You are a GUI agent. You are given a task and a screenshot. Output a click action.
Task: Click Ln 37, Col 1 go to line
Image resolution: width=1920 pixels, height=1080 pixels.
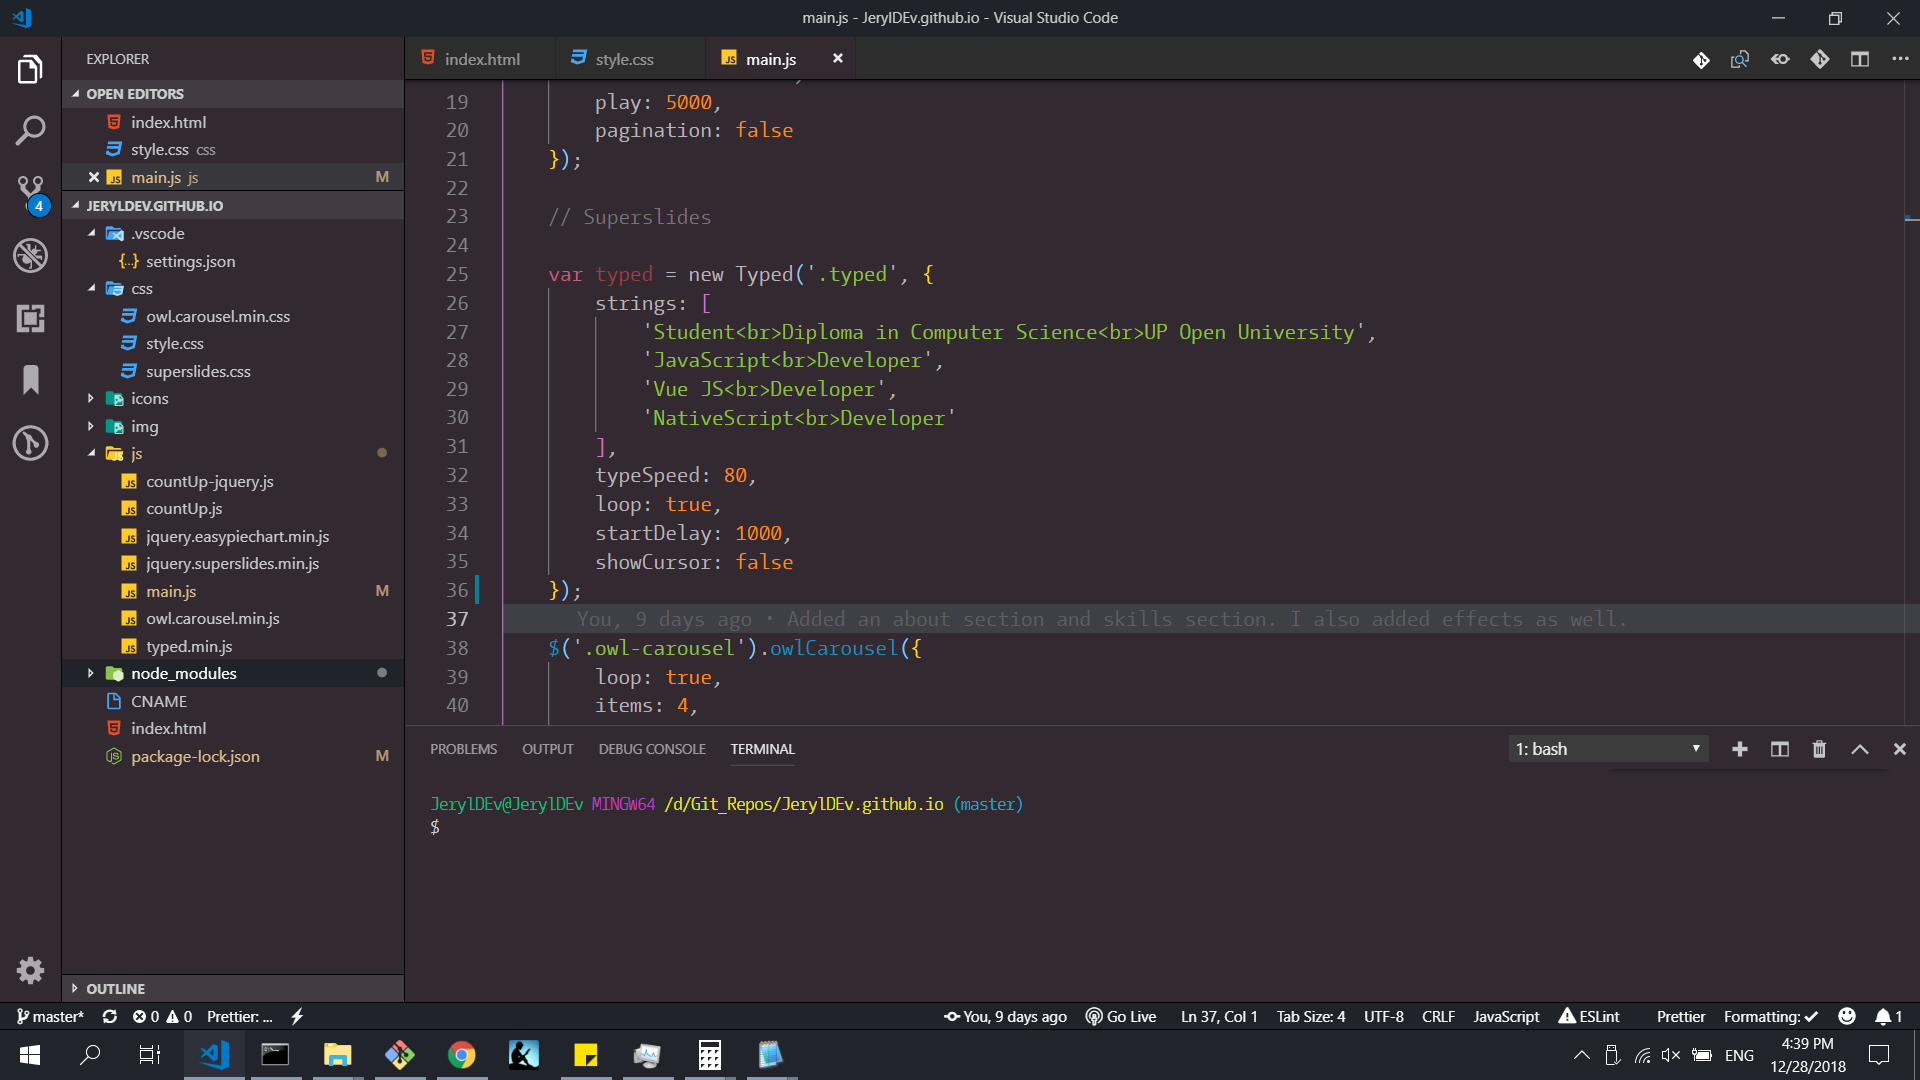[x=1219, y=1016]
